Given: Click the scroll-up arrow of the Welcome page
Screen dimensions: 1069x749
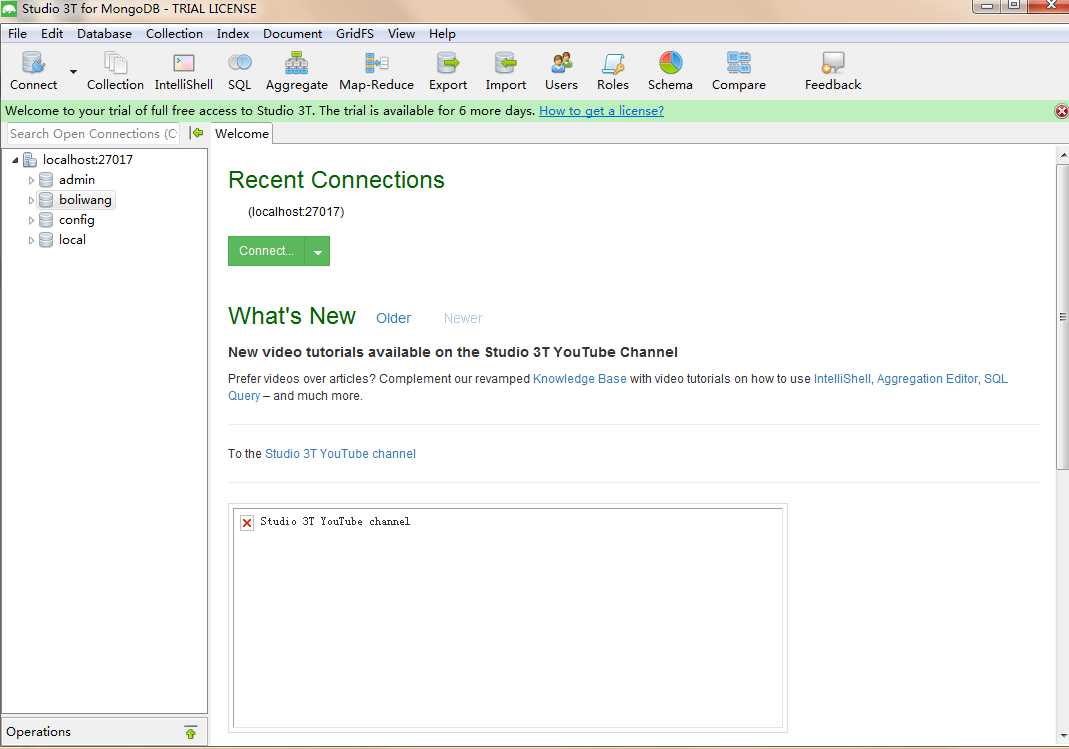Looking at the screenshot, I should pos(1063,155).
